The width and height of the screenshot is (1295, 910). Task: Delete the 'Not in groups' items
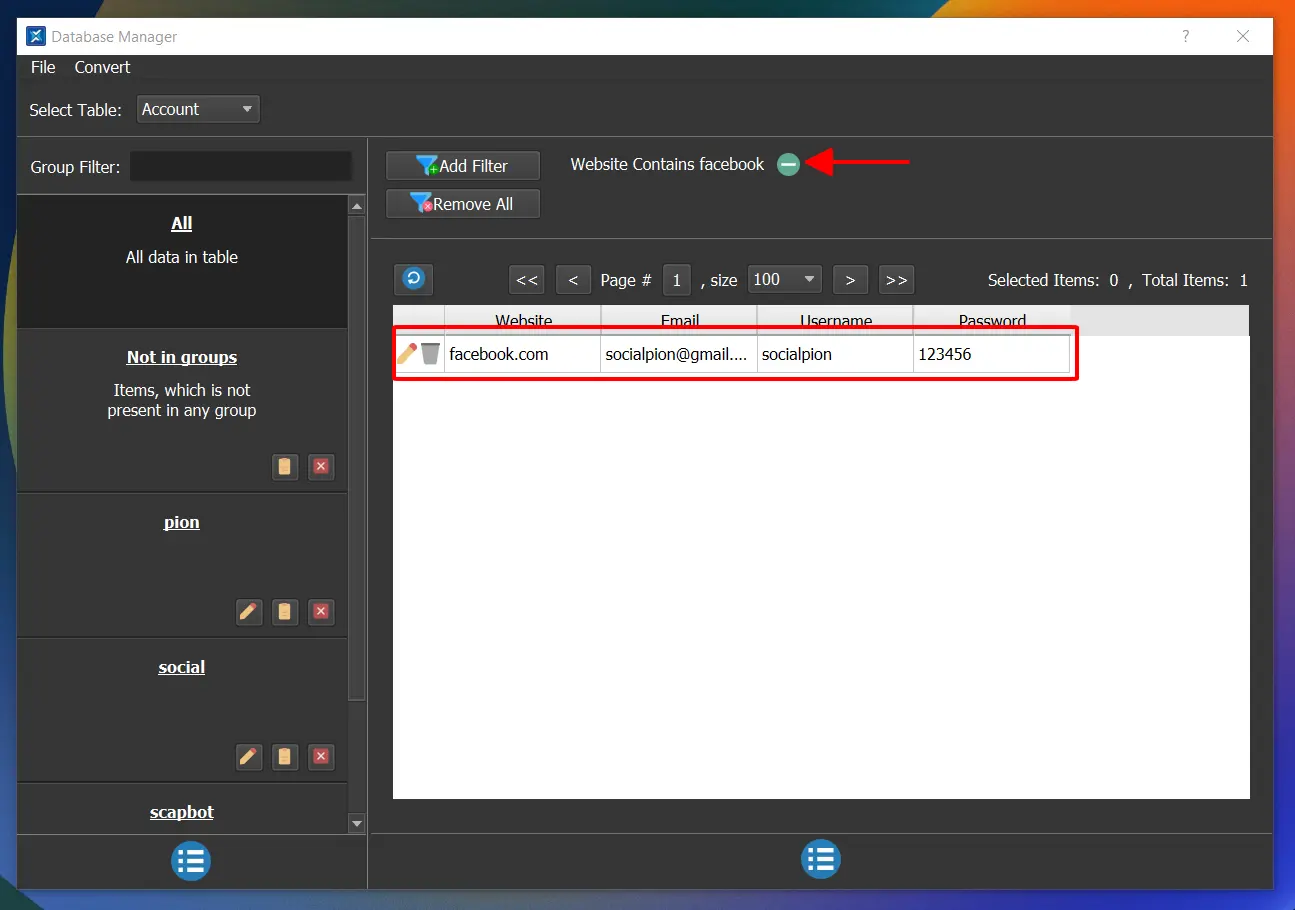click(321, 466)
